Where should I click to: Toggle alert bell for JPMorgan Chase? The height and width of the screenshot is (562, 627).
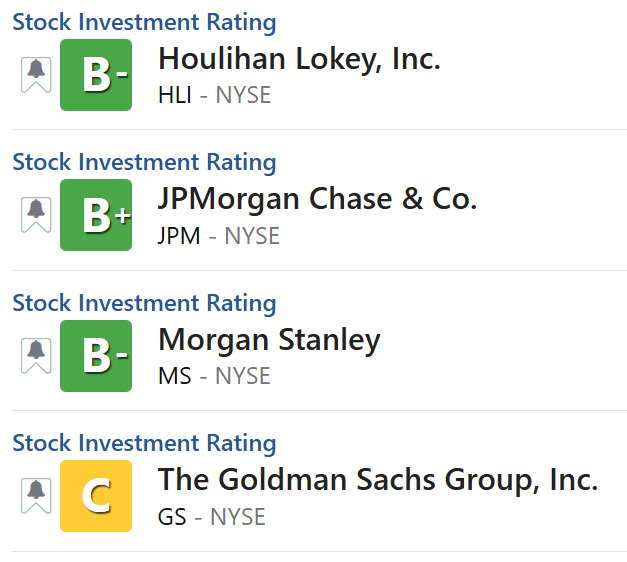pos(36,215)
